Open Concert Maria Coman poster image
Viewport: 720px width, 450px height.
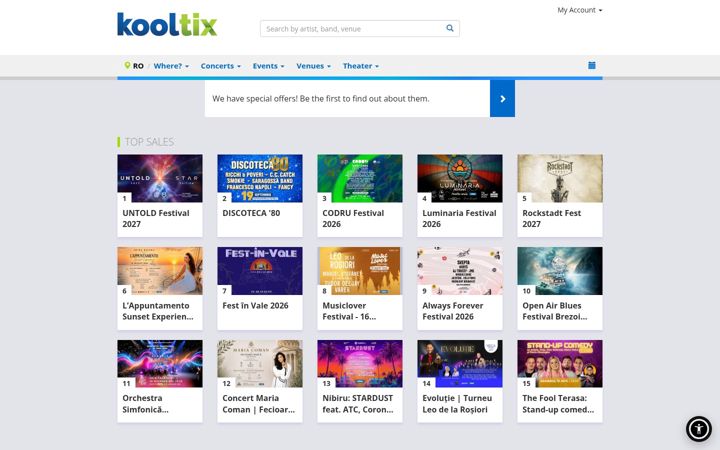[x=260, y=364]
